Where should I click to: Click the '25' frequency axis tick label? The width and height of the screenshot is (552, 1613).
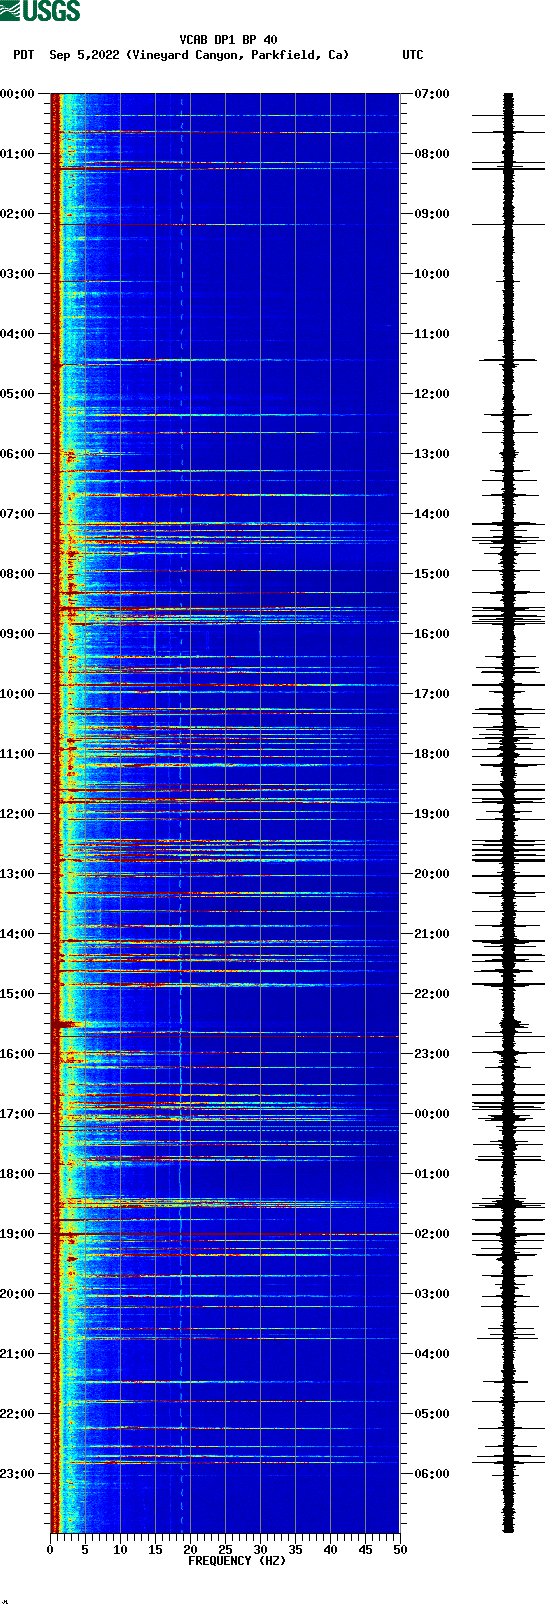(225, 1550)
